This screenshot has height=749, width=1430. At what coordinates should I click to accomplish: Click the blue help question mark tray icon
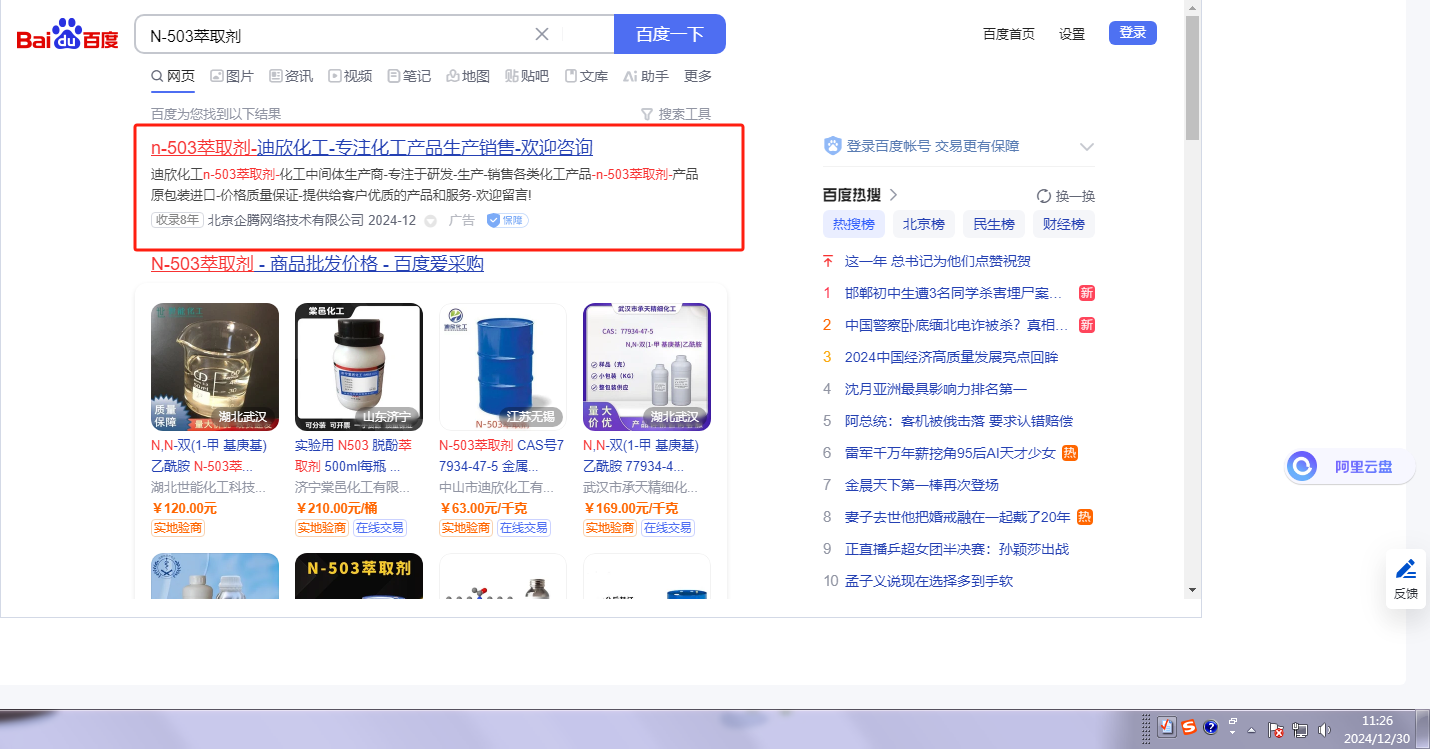coord(1210,728)
